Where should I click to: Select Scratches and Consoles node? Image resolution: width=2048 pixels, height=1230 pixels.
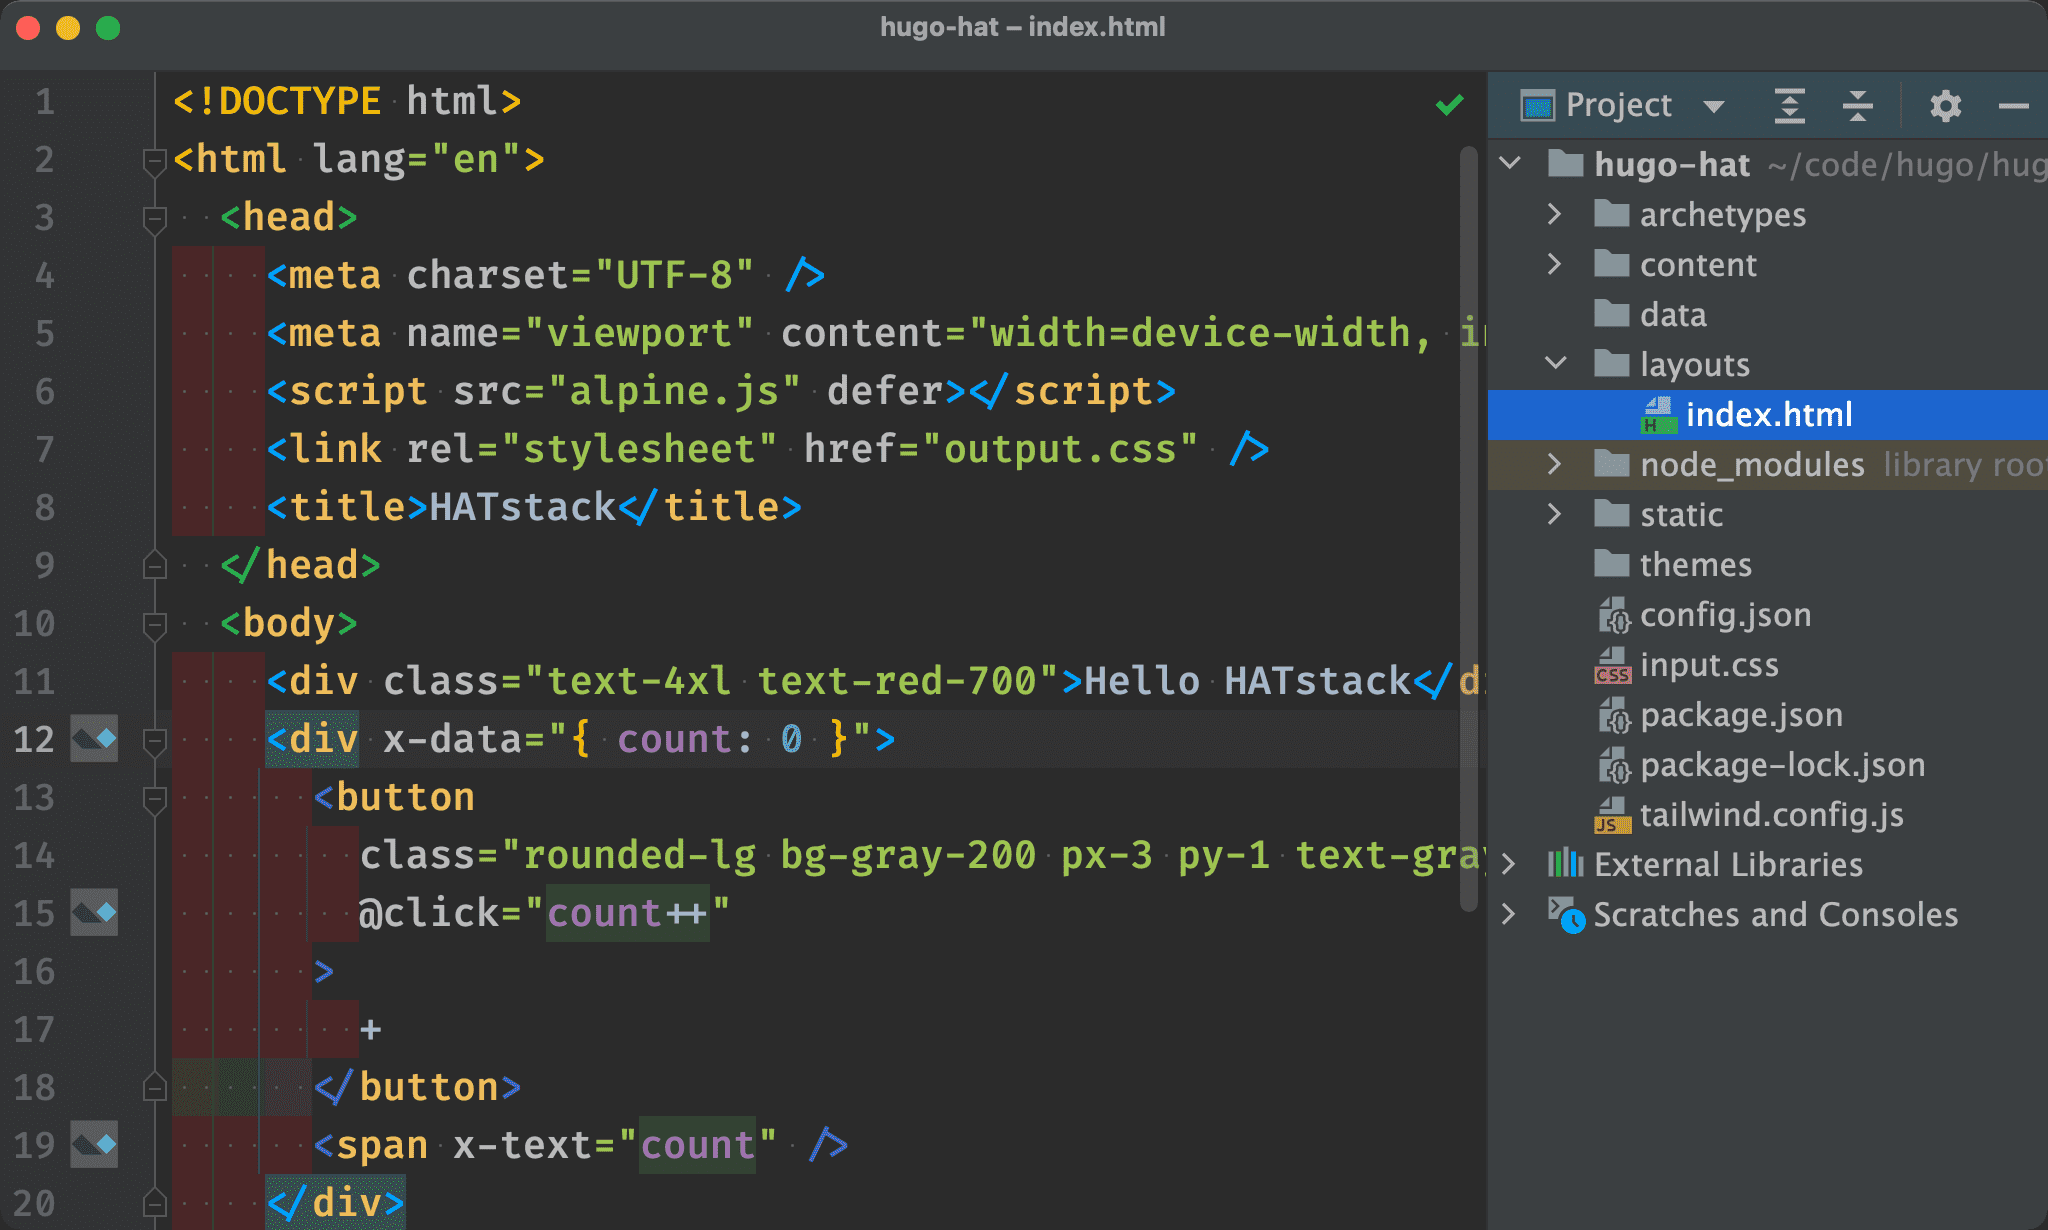pyautogui.click(x=1775, y=915)
